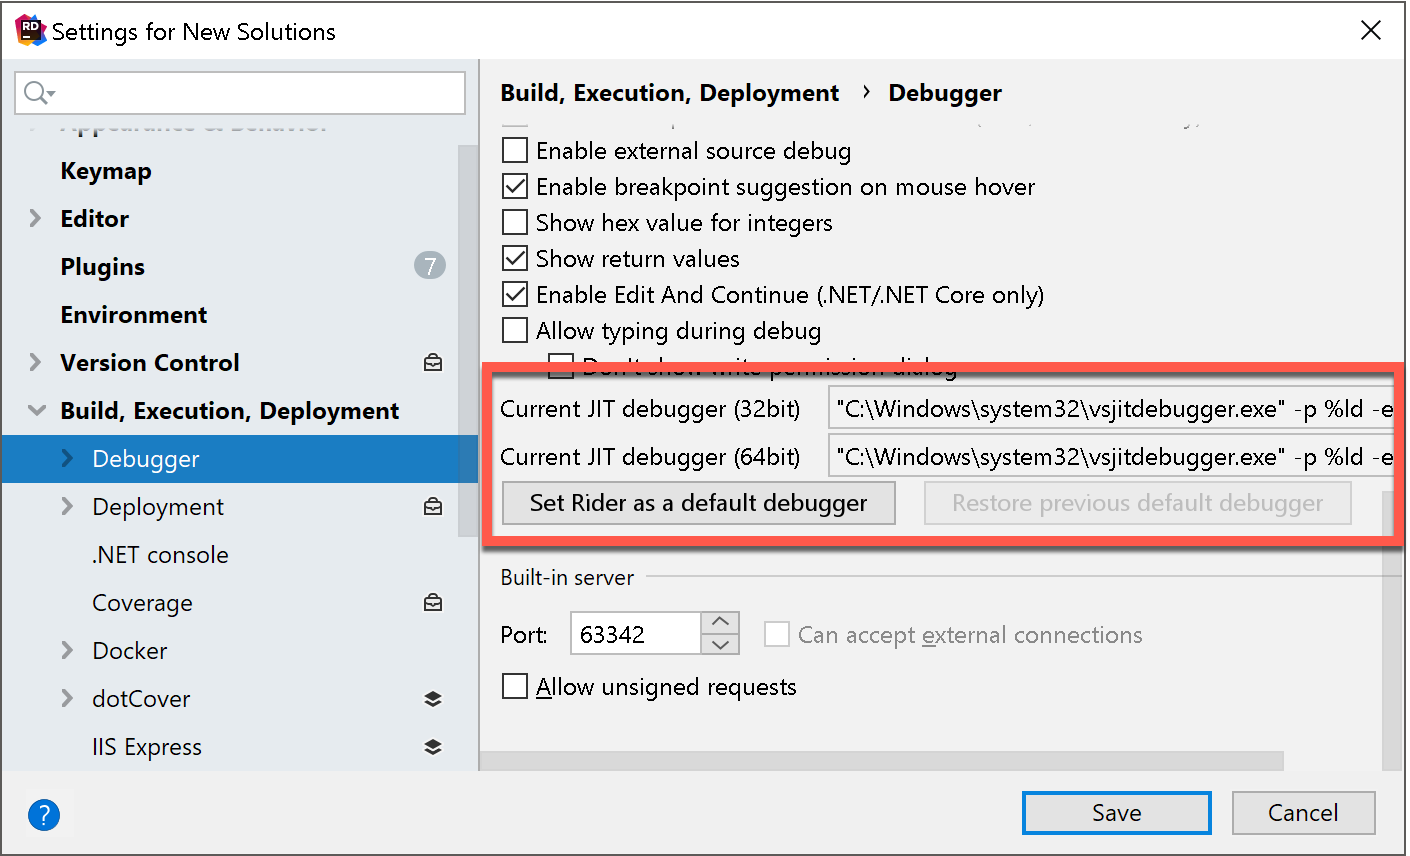Check Allow typing during debug

[x=515, y=331]
